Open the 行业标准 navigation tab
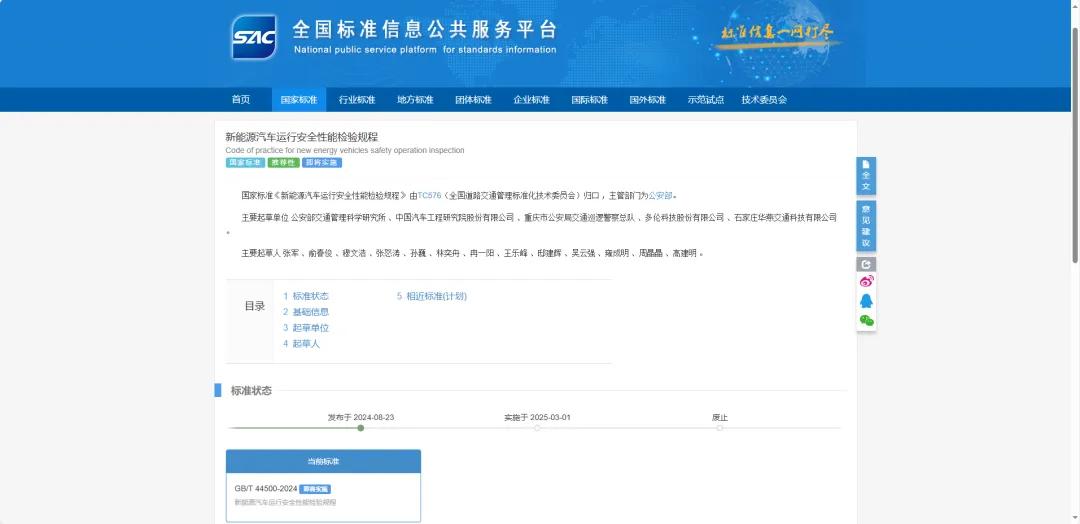Image resolution: width=1080 pixels, height=524 pixels. click(357, 99)
